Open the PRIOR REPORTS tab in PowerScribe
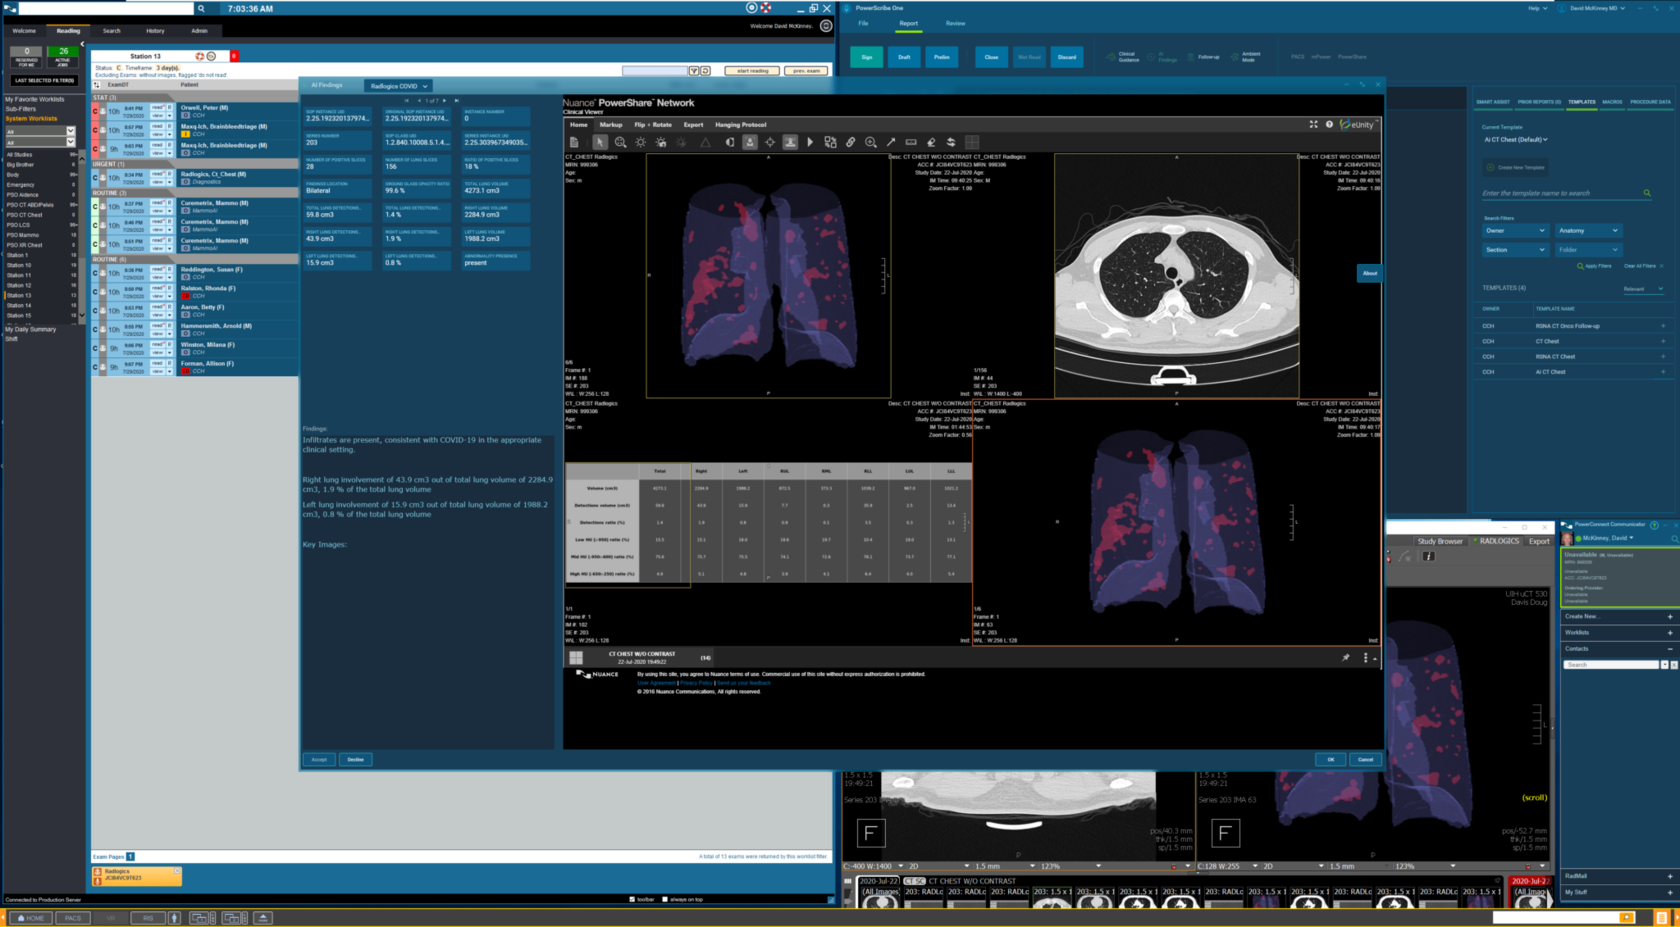Screen dimensions: 1680x927 [1539, 102]
